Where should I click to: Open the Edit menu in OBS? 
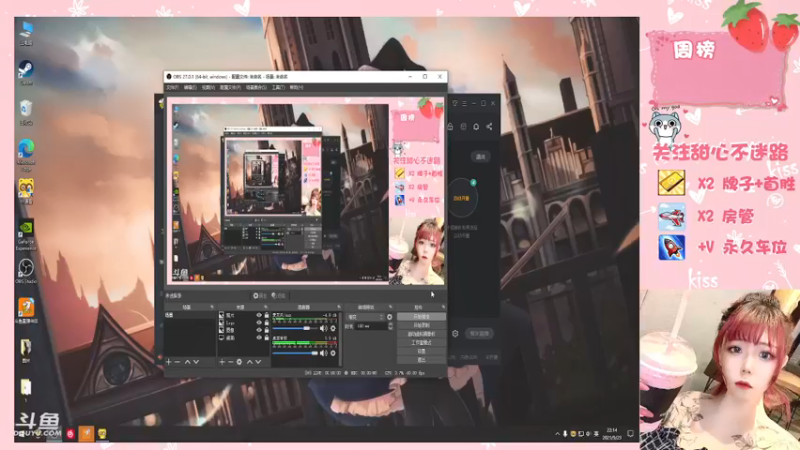pos(190,88)
